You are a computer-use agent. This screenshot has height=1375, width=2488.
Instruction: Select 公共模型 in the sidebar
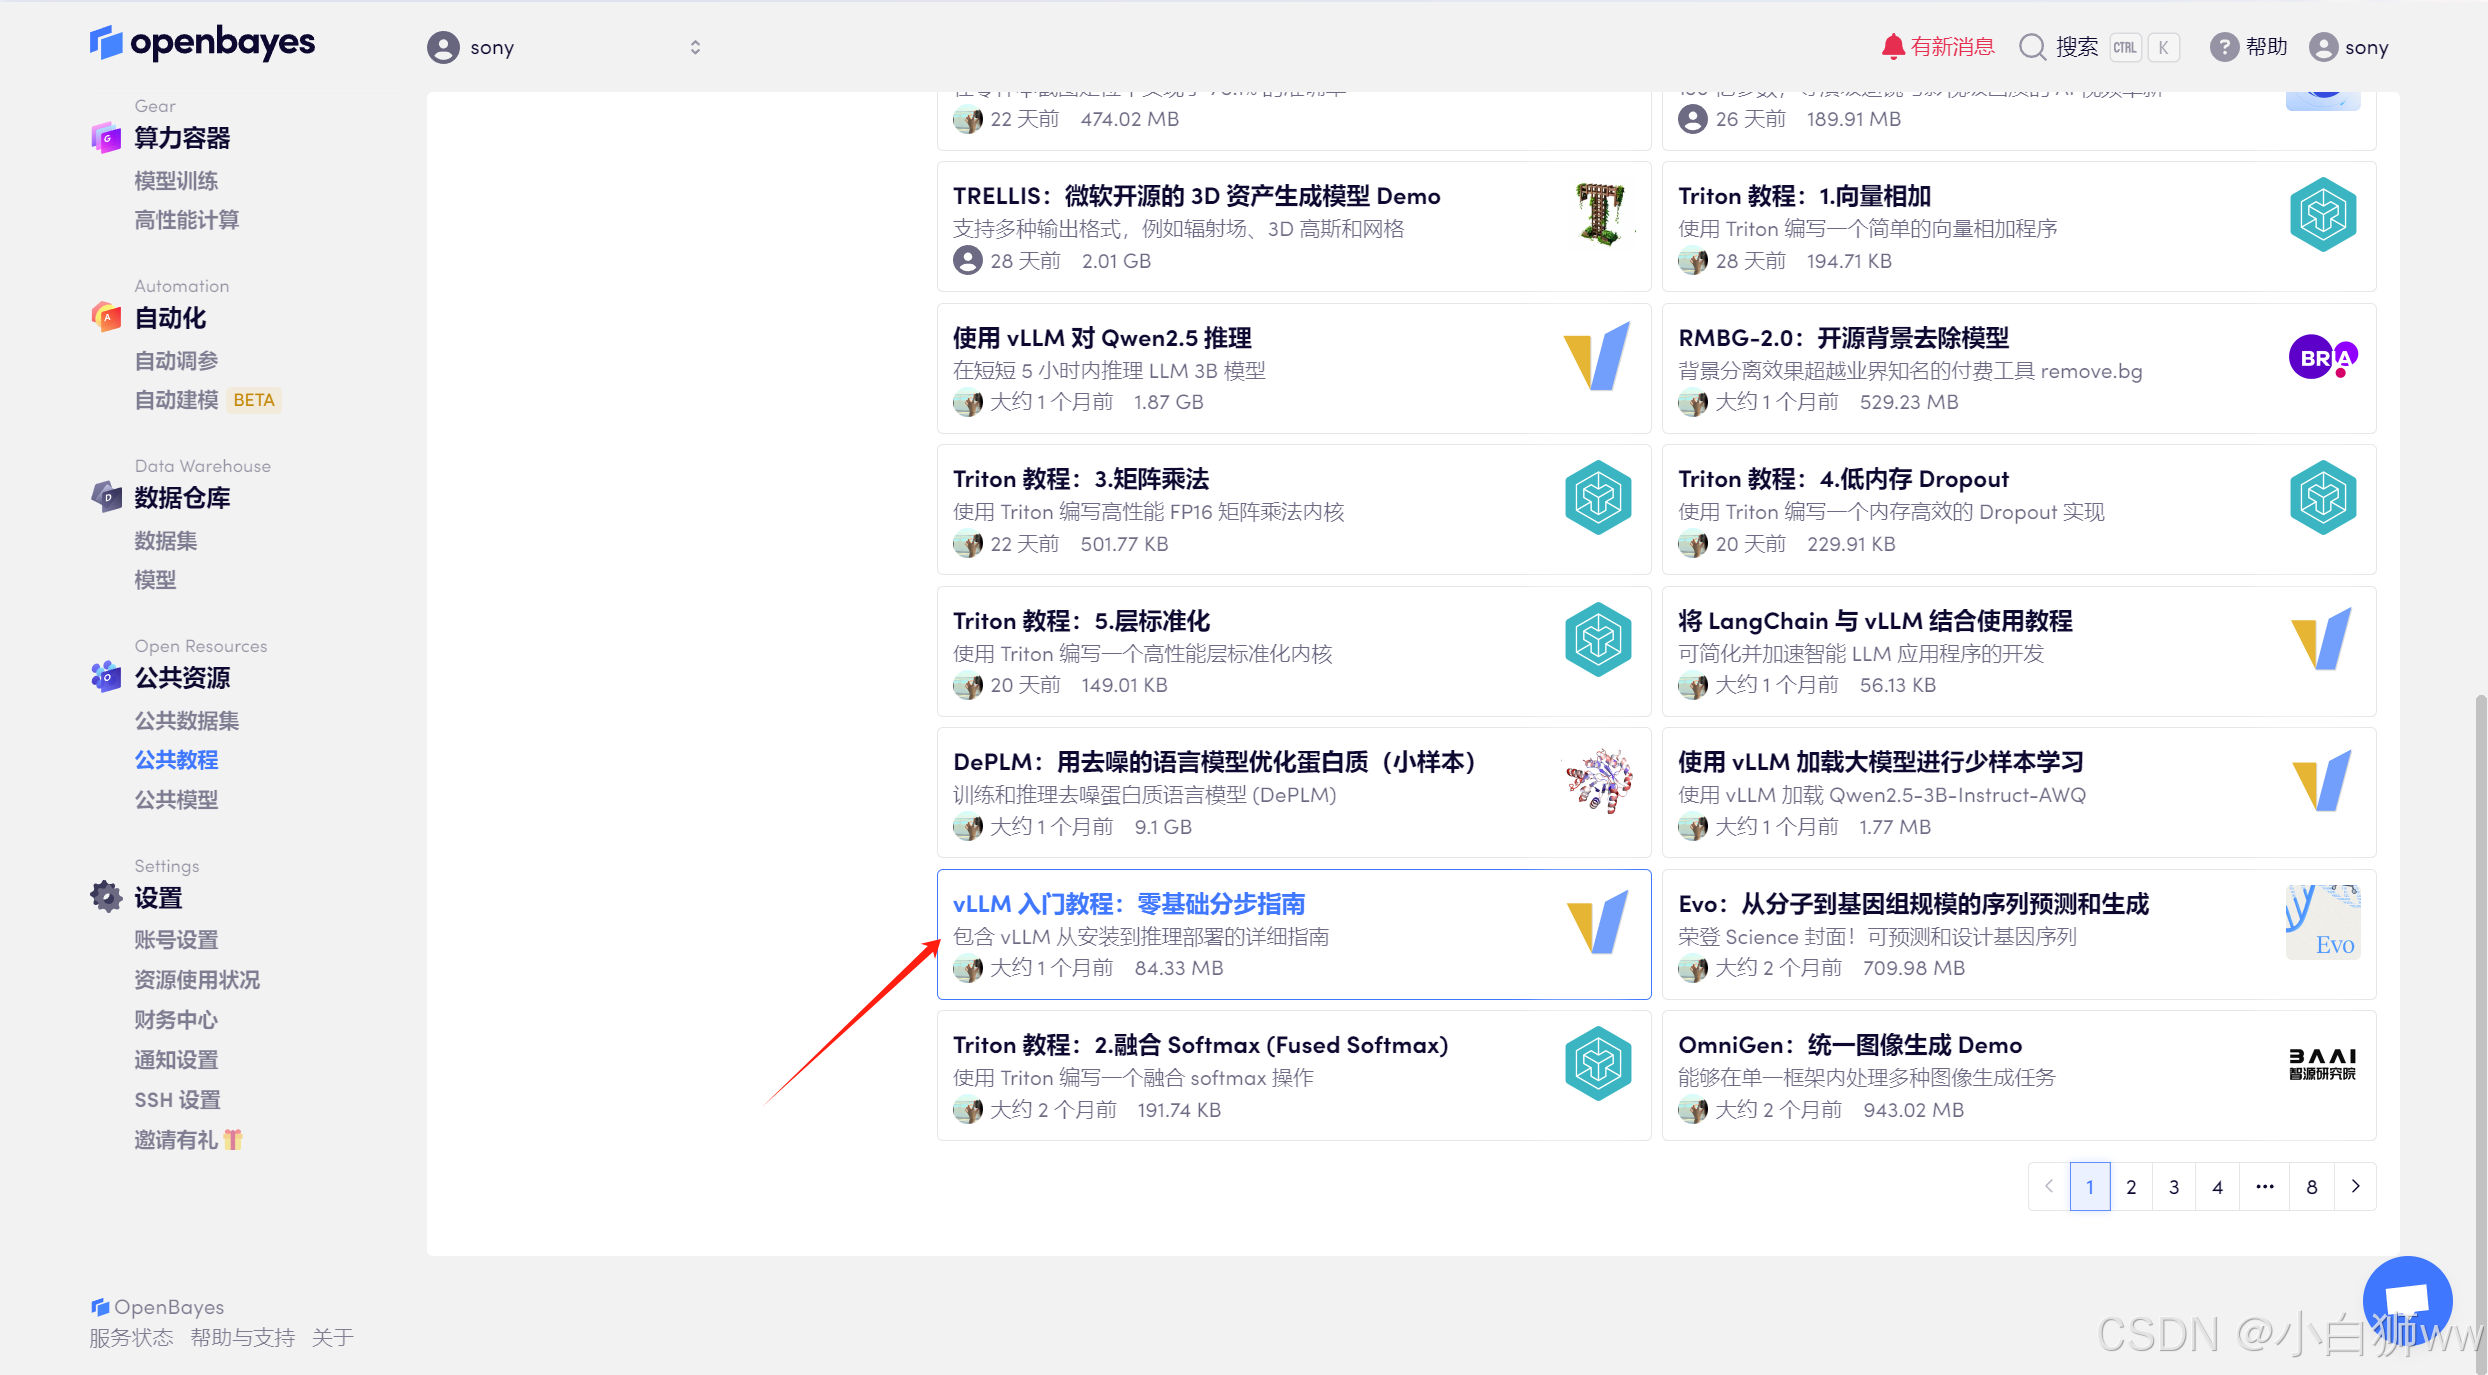coord(176,799)
